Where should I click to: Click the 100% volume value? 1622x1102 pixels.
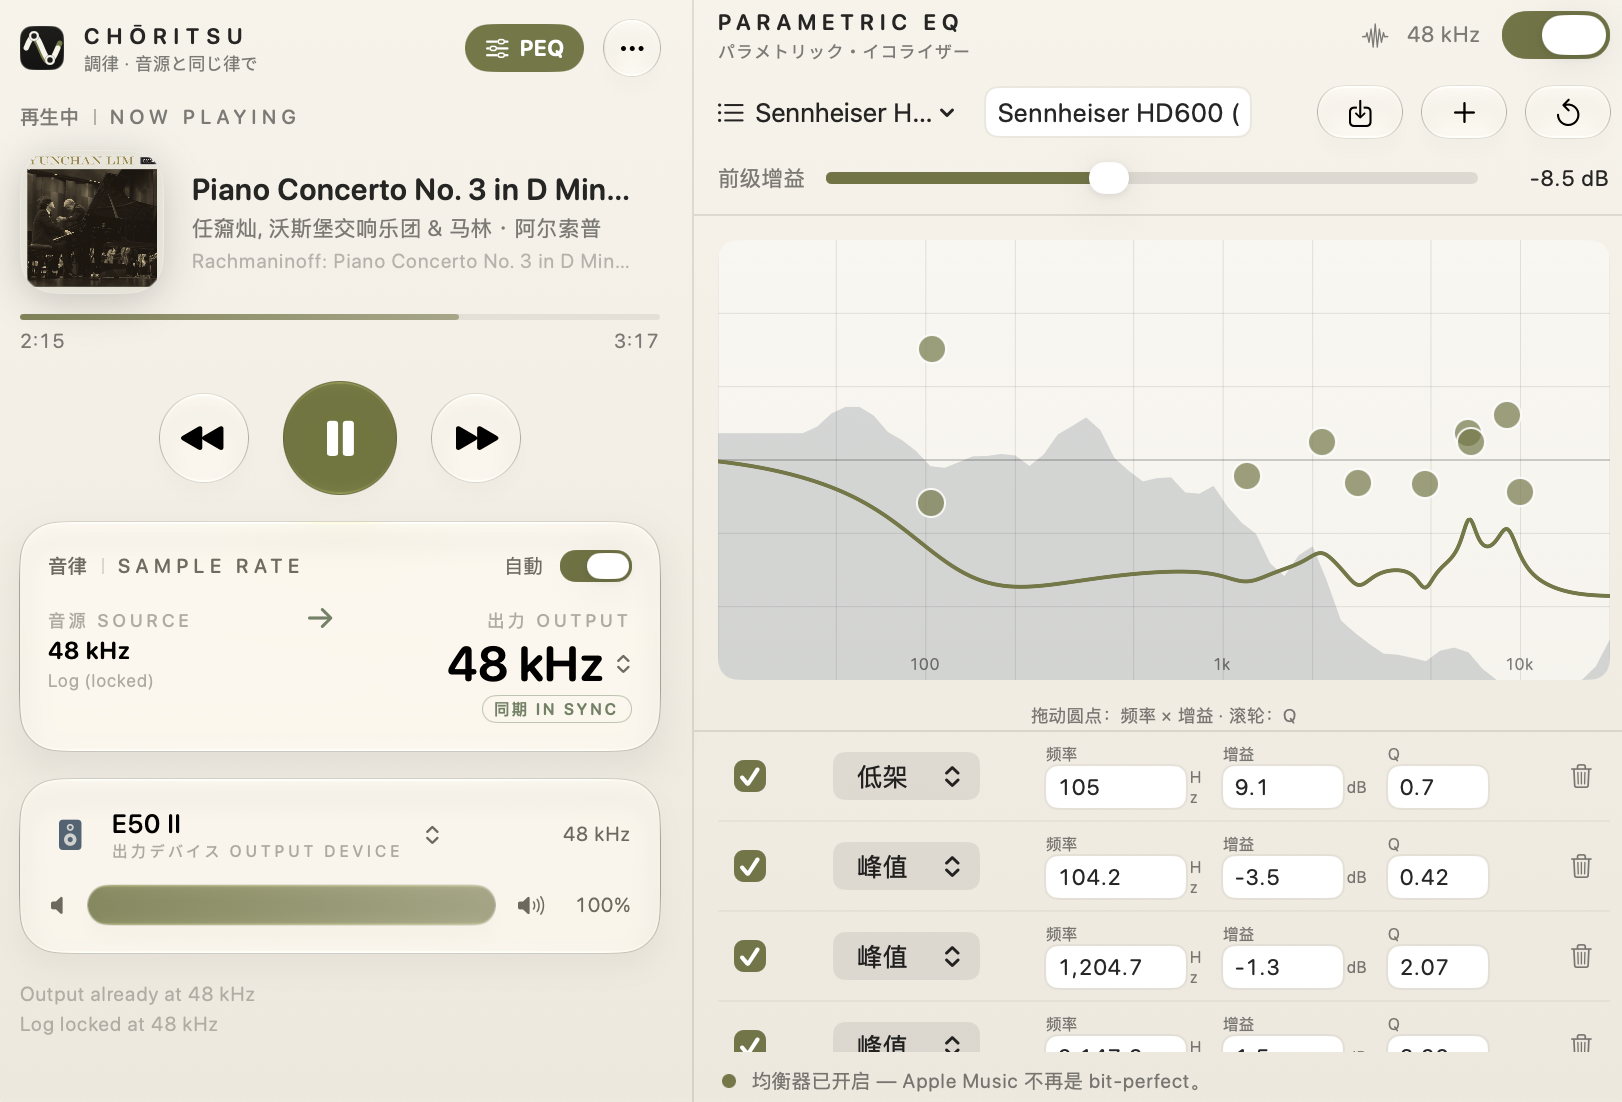point(603,905)
